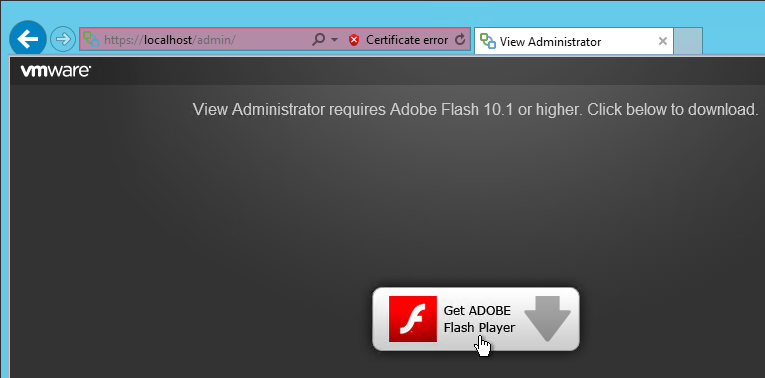Open the Certificate error details
The height and width of the screenshot is (378, 765).
pyautogui.click(x=407, y=40)
